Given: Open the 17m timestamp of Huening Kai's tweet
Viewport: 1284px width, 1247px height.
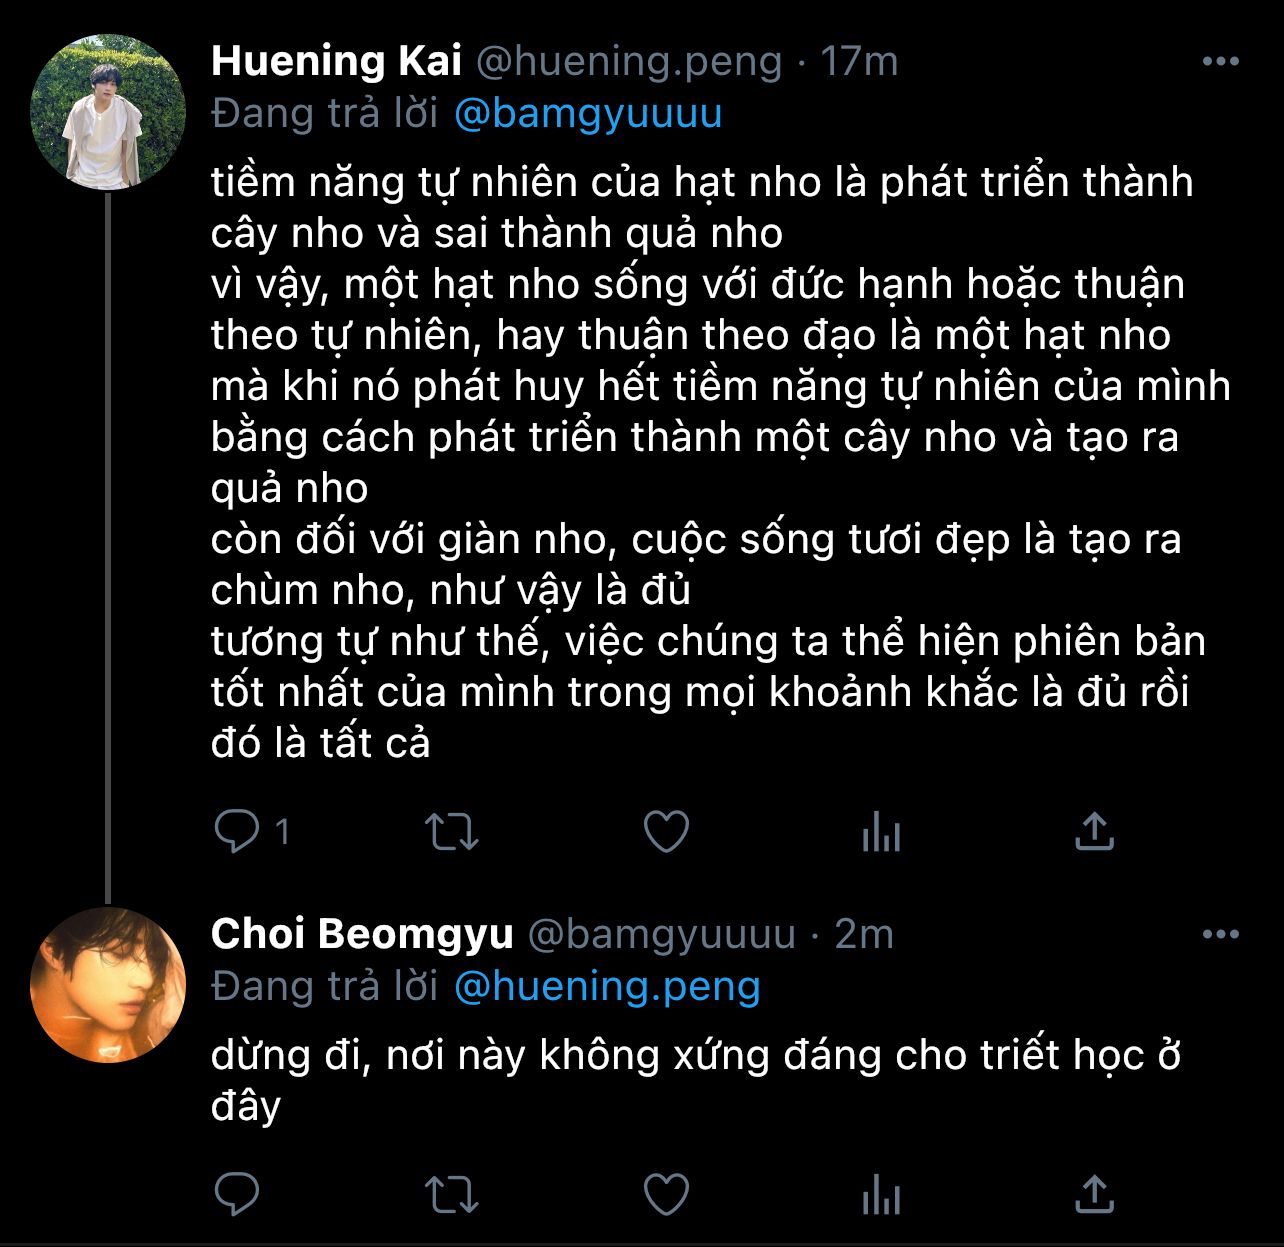Looking at the screenshot, I should [859, 62].
